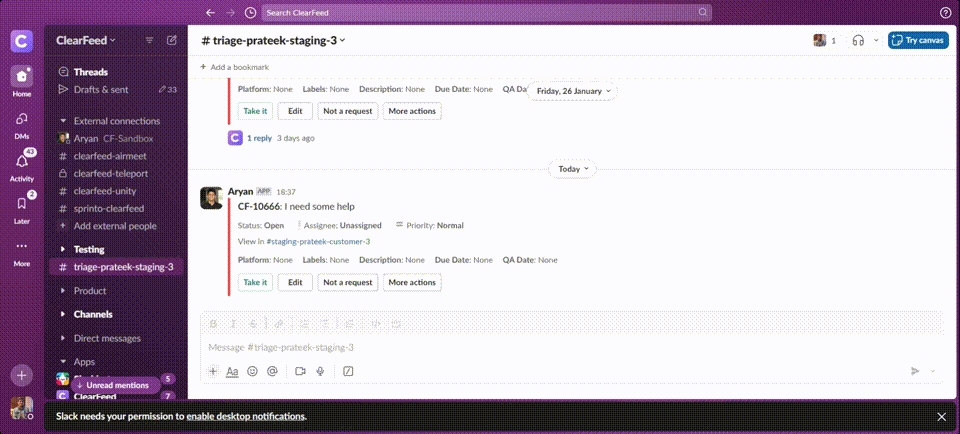Image resolution: width=960 pixels, height=434 pixels.
Task: Select the clearfeed-airmeet channel
Action: point(111,156)
